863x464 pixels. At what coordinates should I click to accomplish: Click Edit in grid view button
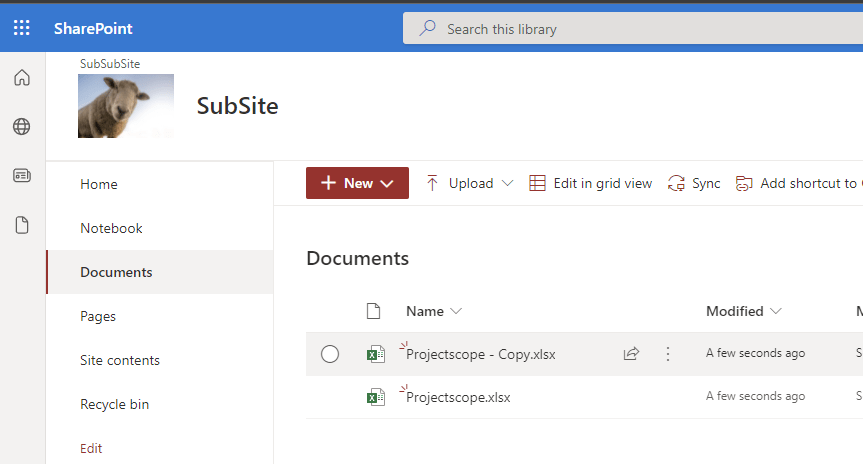(590, 183)
